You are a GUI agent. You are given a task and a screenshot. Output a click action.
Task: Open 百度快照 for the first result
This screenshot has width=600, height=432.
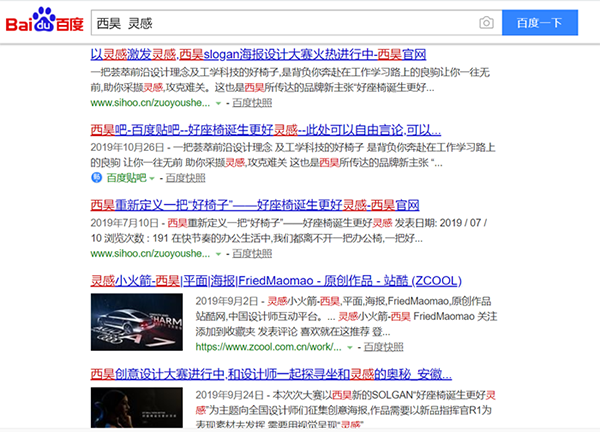[252, 102]
